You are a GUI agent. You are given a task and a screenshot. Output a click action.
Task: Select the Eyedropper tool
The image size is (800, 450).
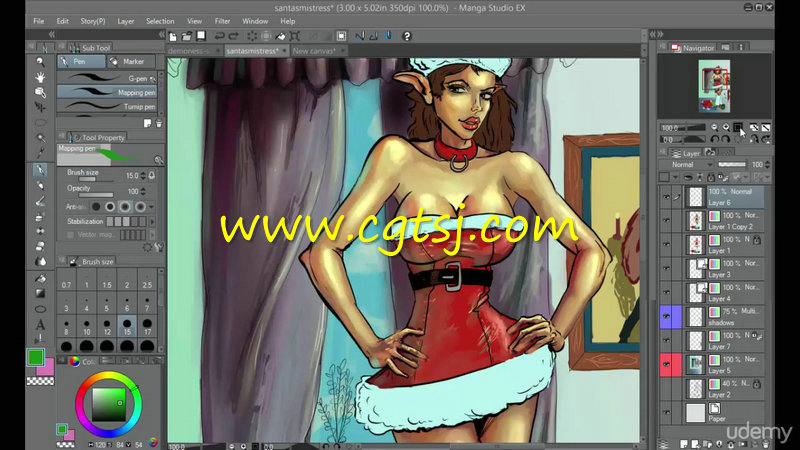[x=40, y=152]
